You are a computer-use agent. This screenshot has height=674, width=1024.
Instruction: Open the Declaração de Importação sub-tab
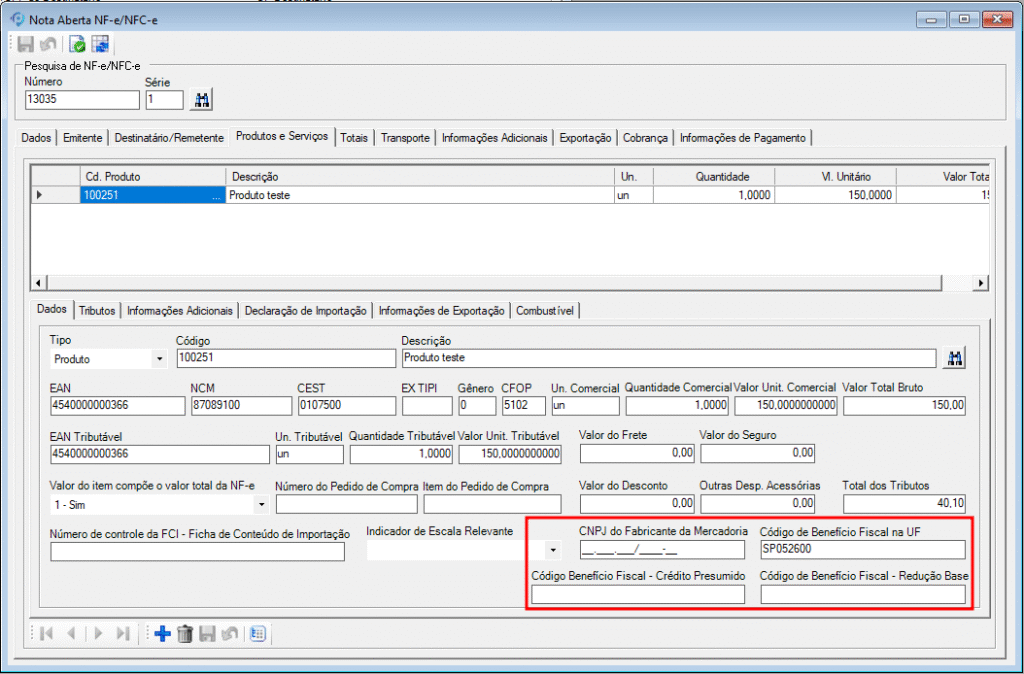(305, 311)
